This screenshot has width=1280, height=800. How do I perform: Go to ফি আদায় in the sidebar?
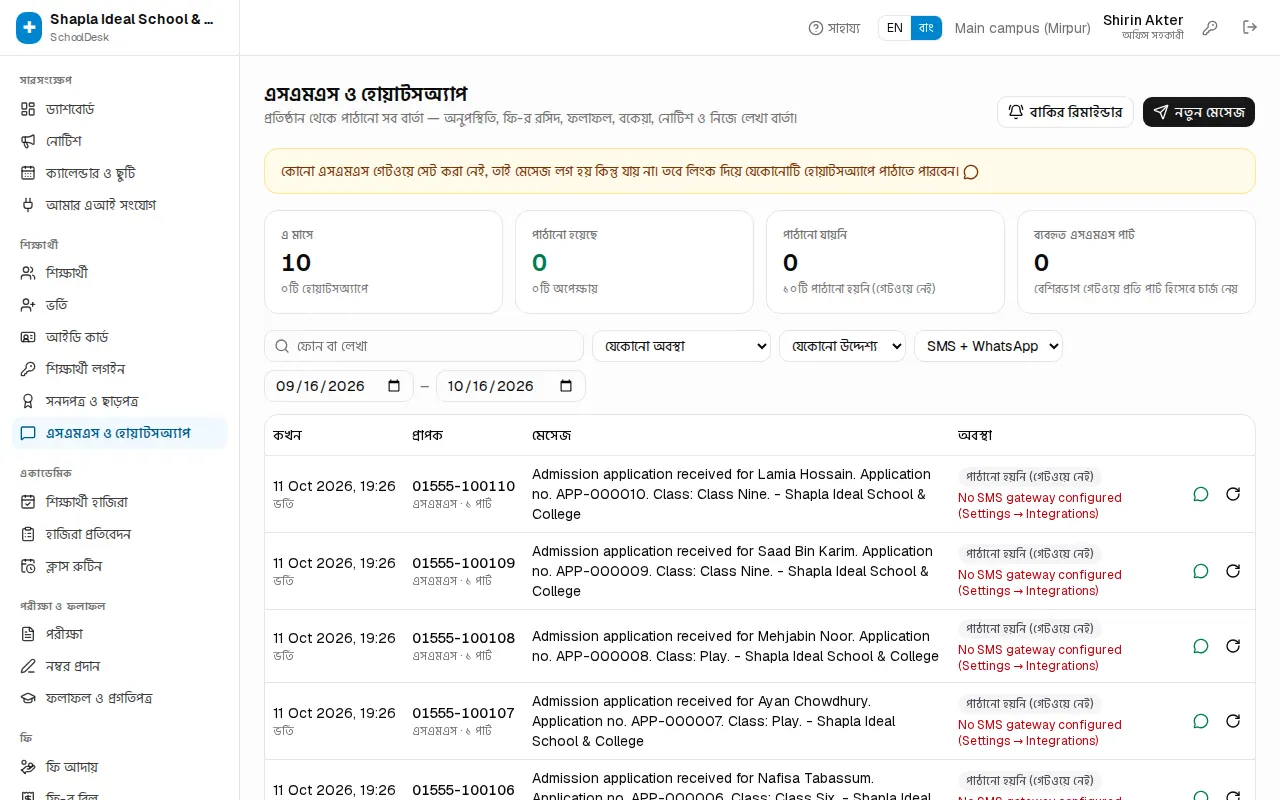(120, 767)
